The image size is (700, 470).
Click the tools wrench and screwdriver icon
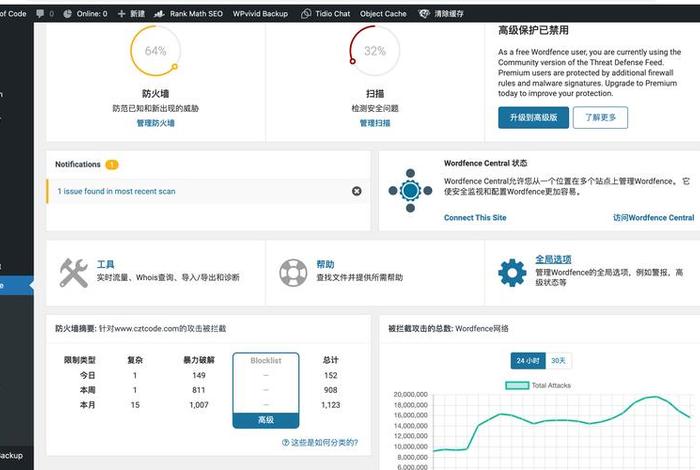point(74,273)
